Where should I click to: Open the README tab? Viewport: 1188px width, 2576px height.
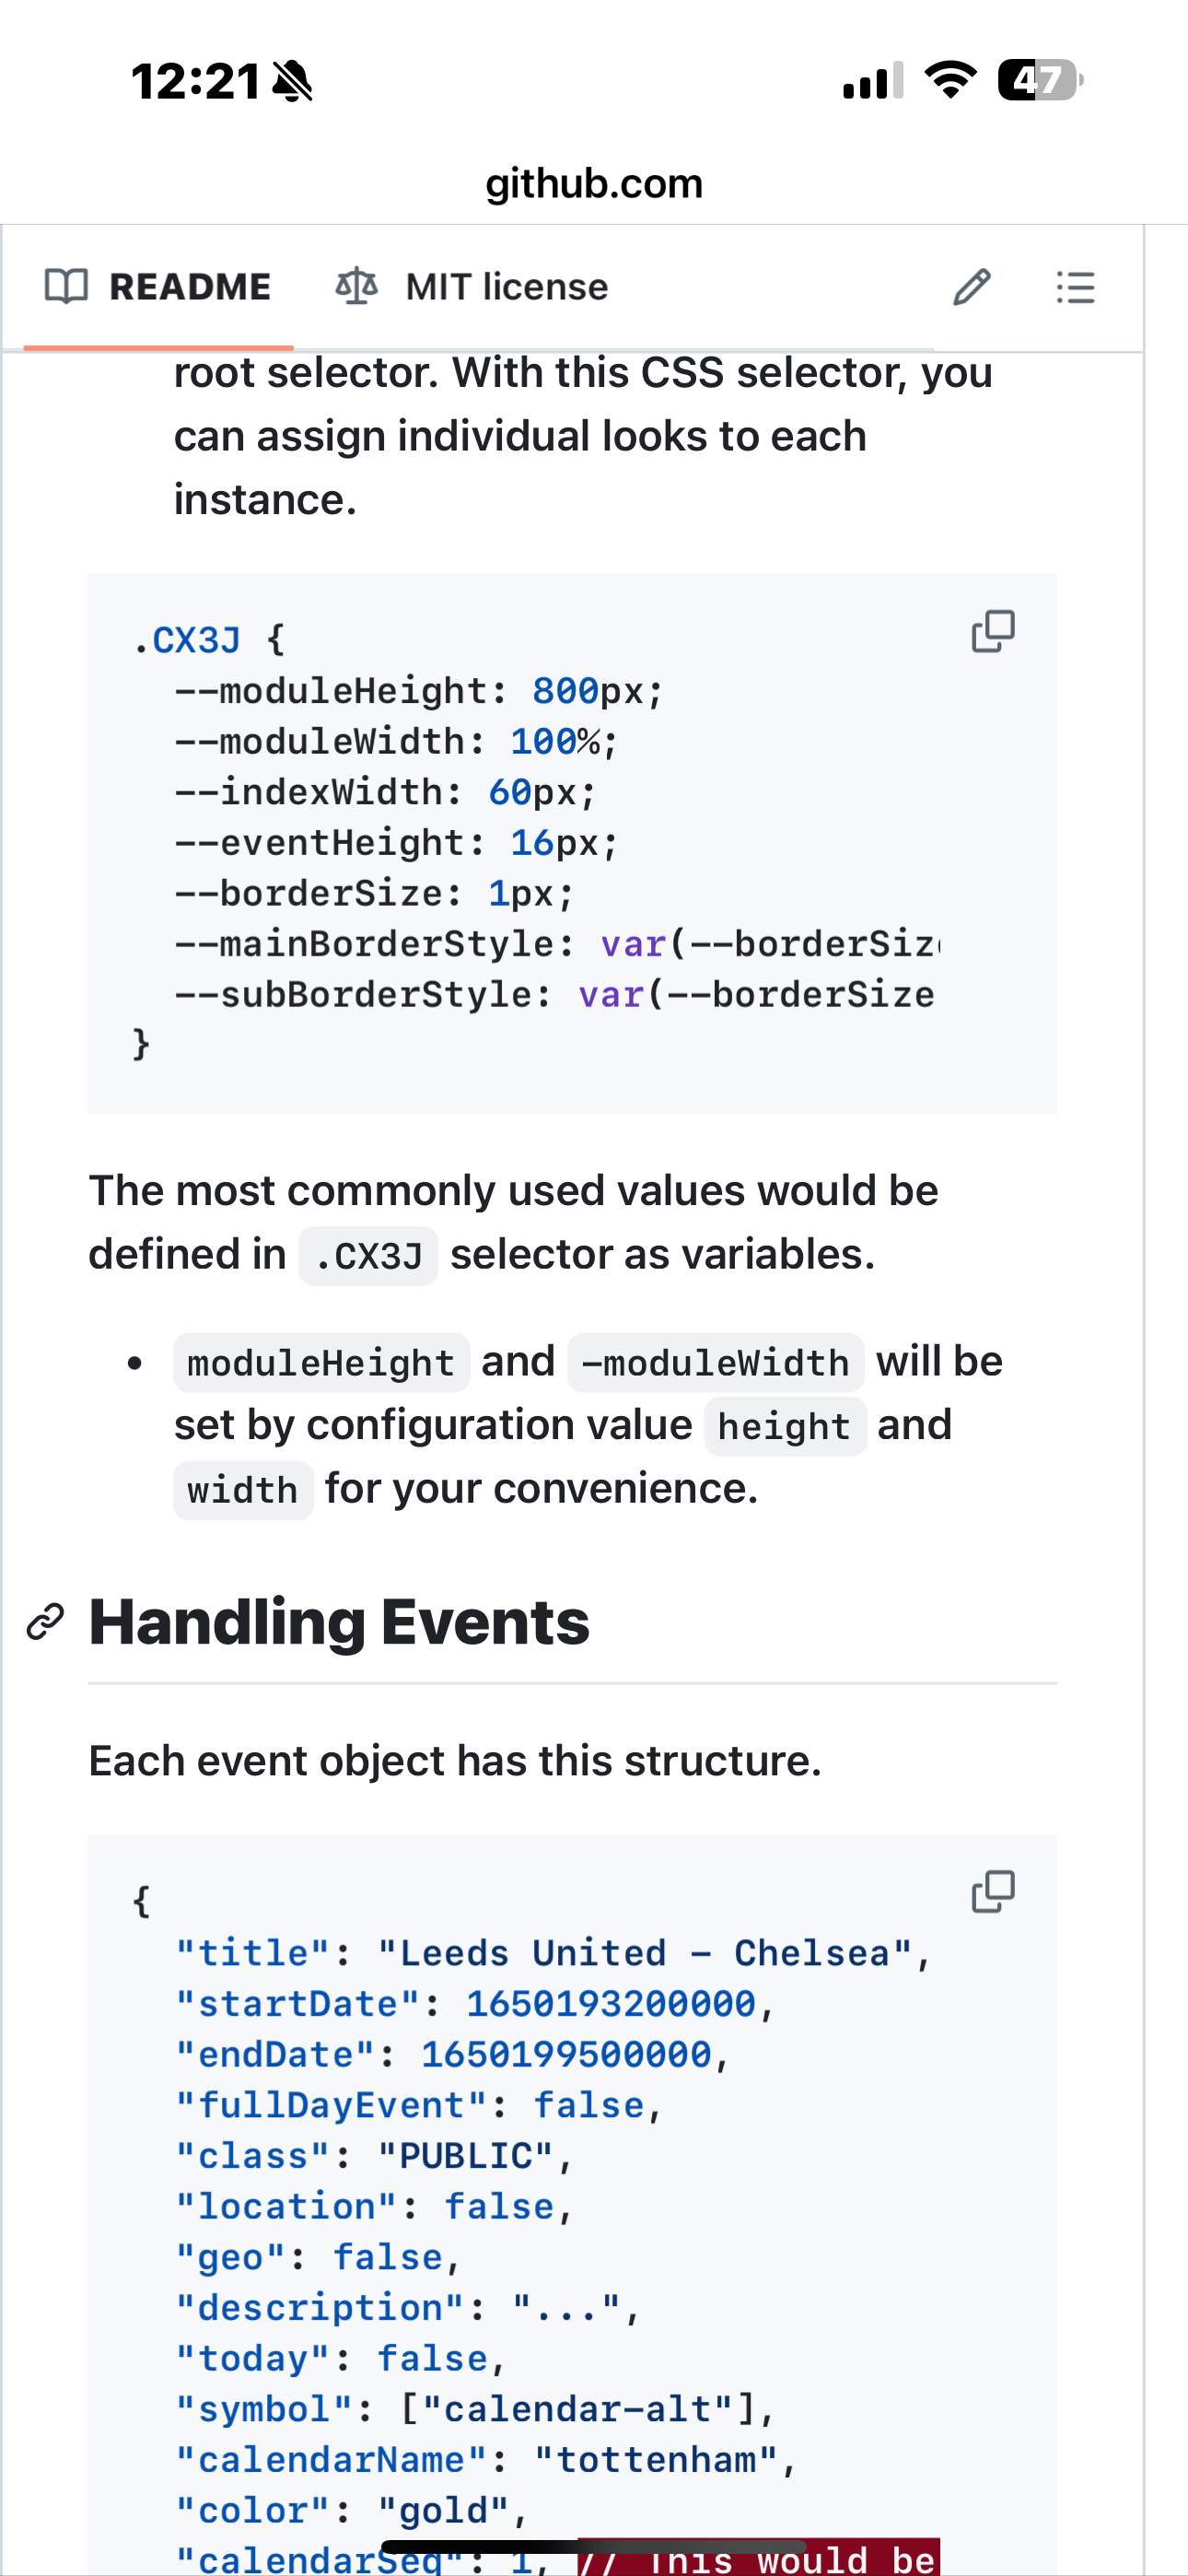[159, 287]
